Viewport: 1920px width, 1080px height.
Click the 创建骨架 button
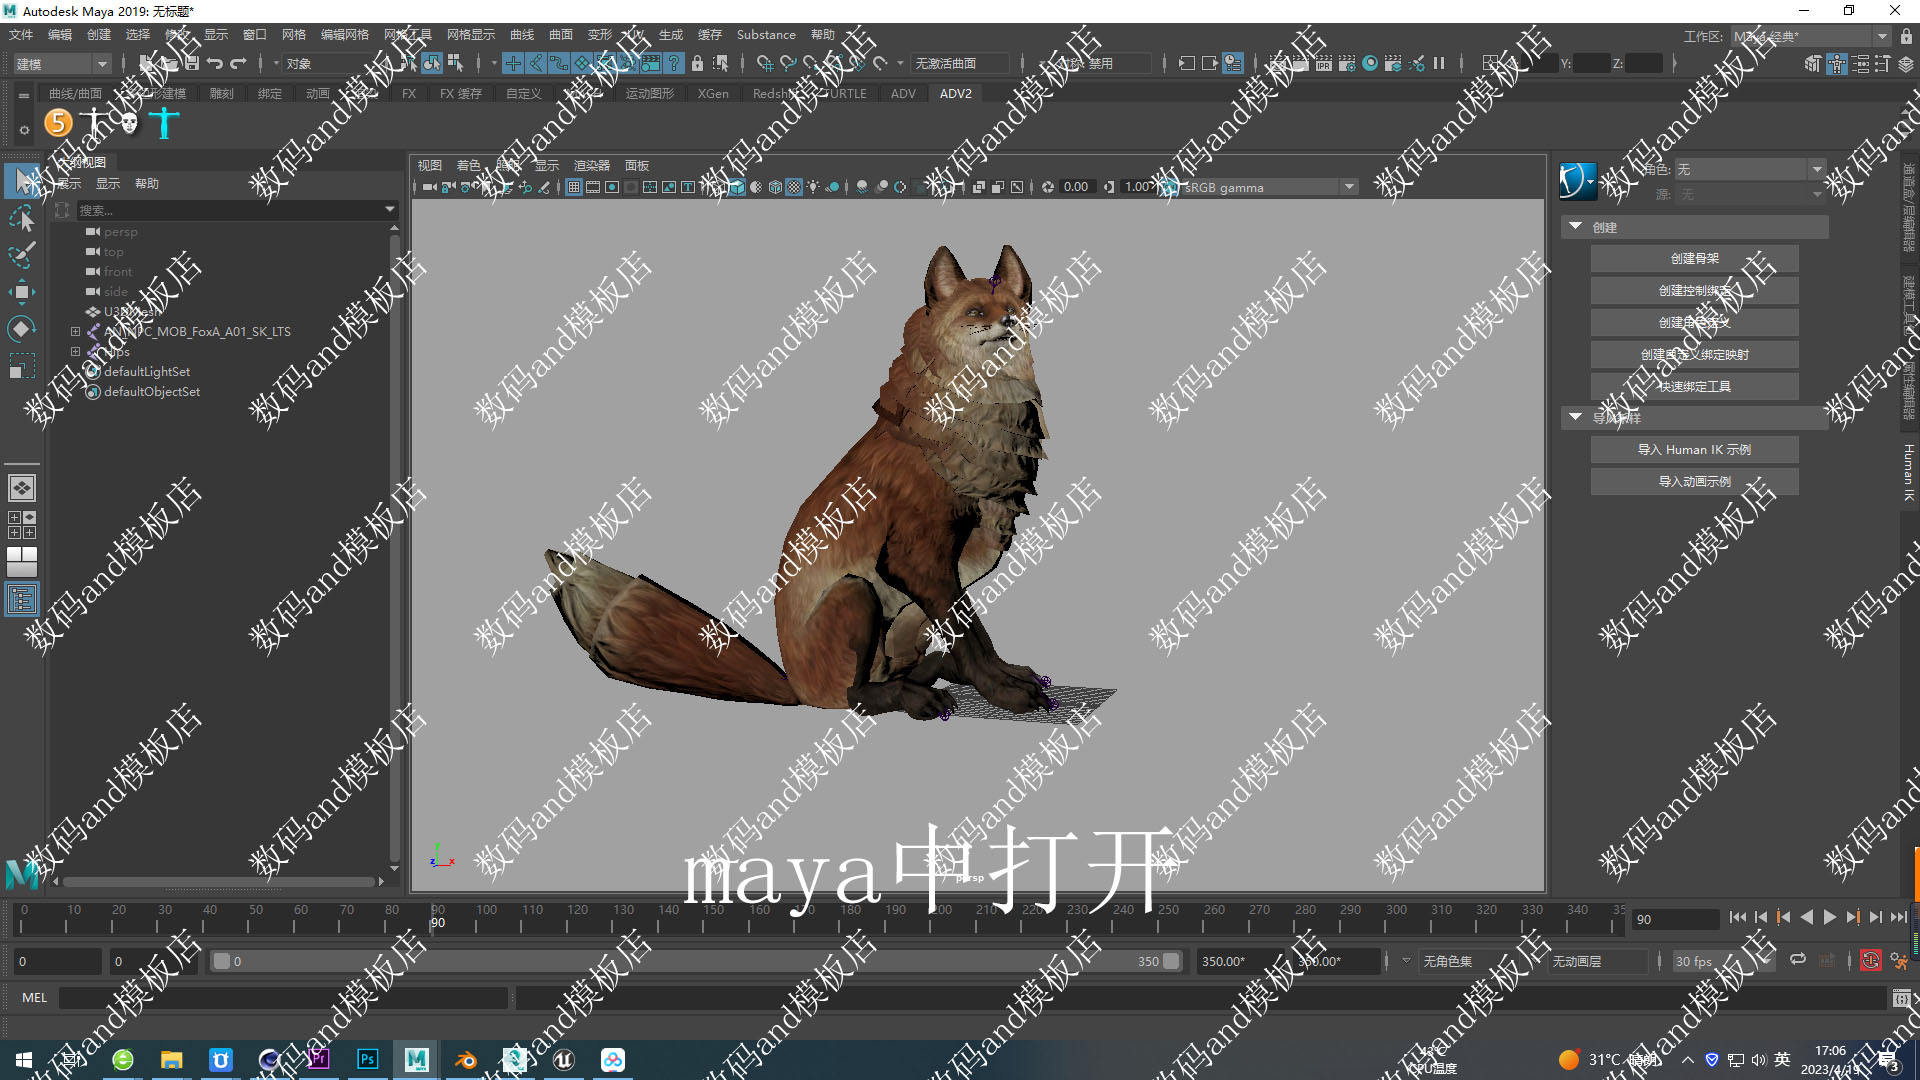coord(1694,258)
